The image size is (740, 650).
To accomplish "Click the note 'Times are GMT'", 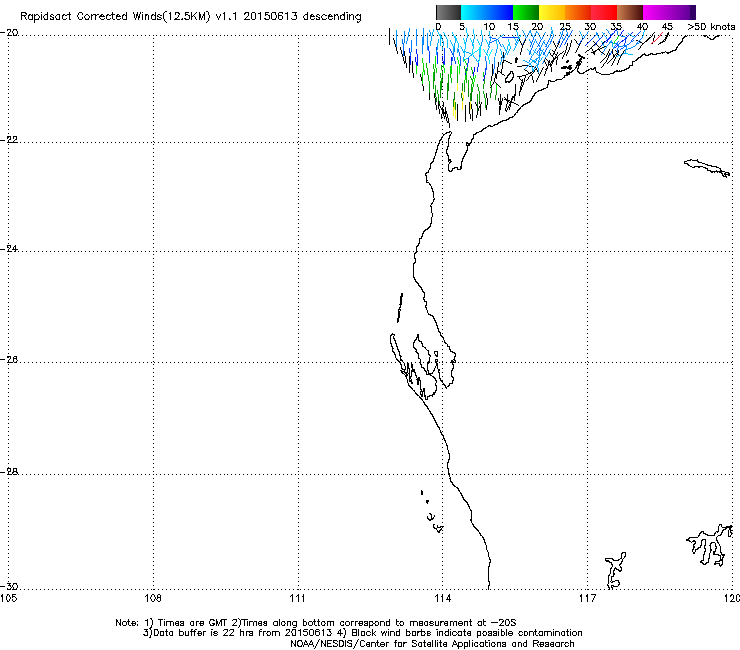I will tap(193, 623).
